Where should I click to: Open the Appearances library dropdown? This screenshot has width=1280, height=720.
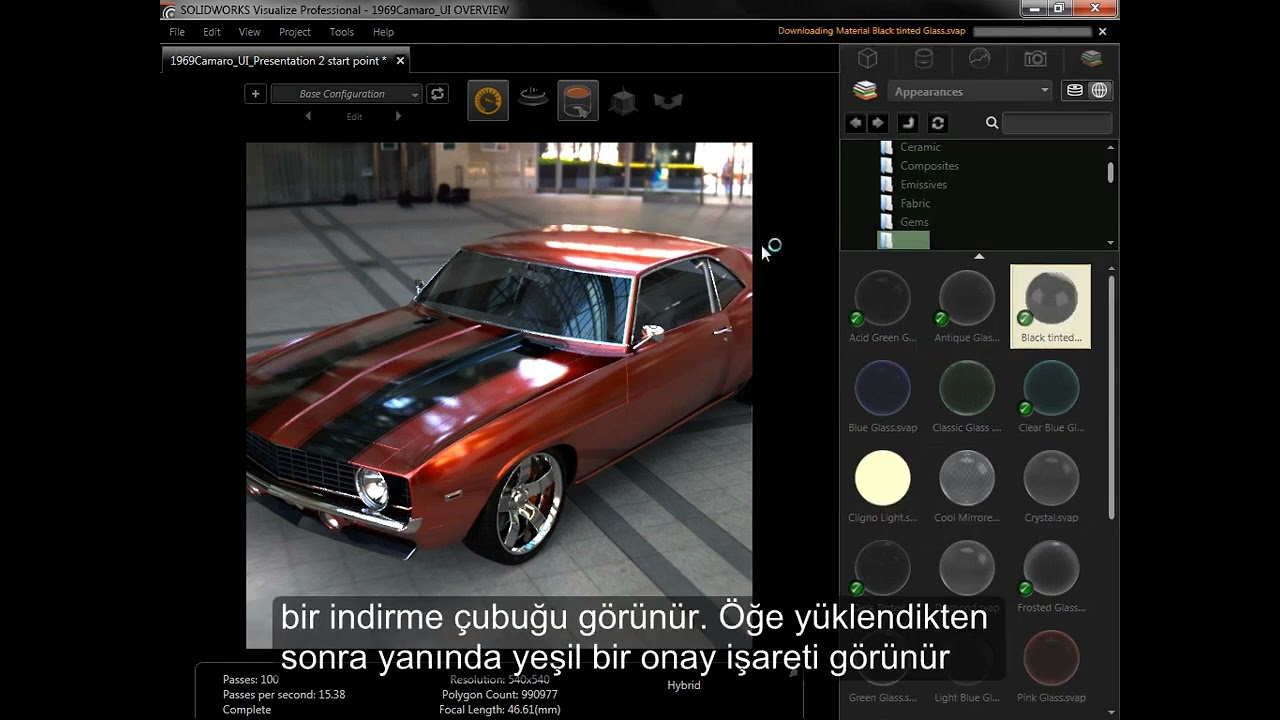pos(970,91)
